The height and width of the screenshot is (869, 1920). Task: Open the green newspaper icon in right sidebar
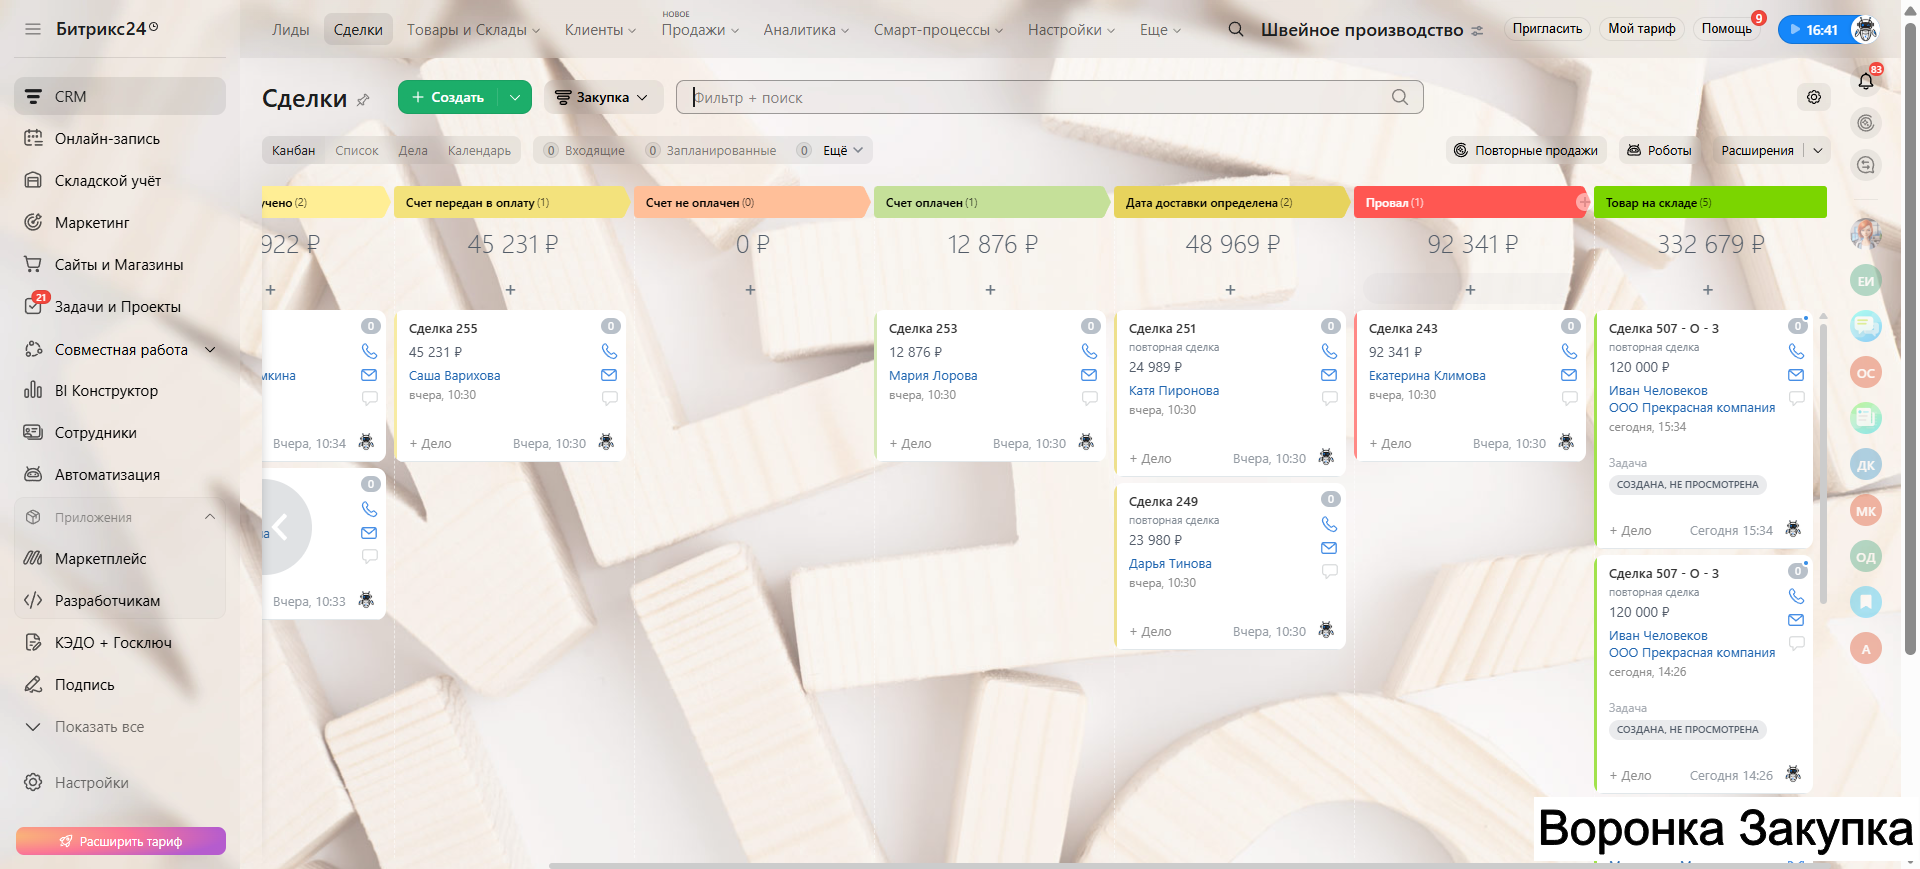1866,418
